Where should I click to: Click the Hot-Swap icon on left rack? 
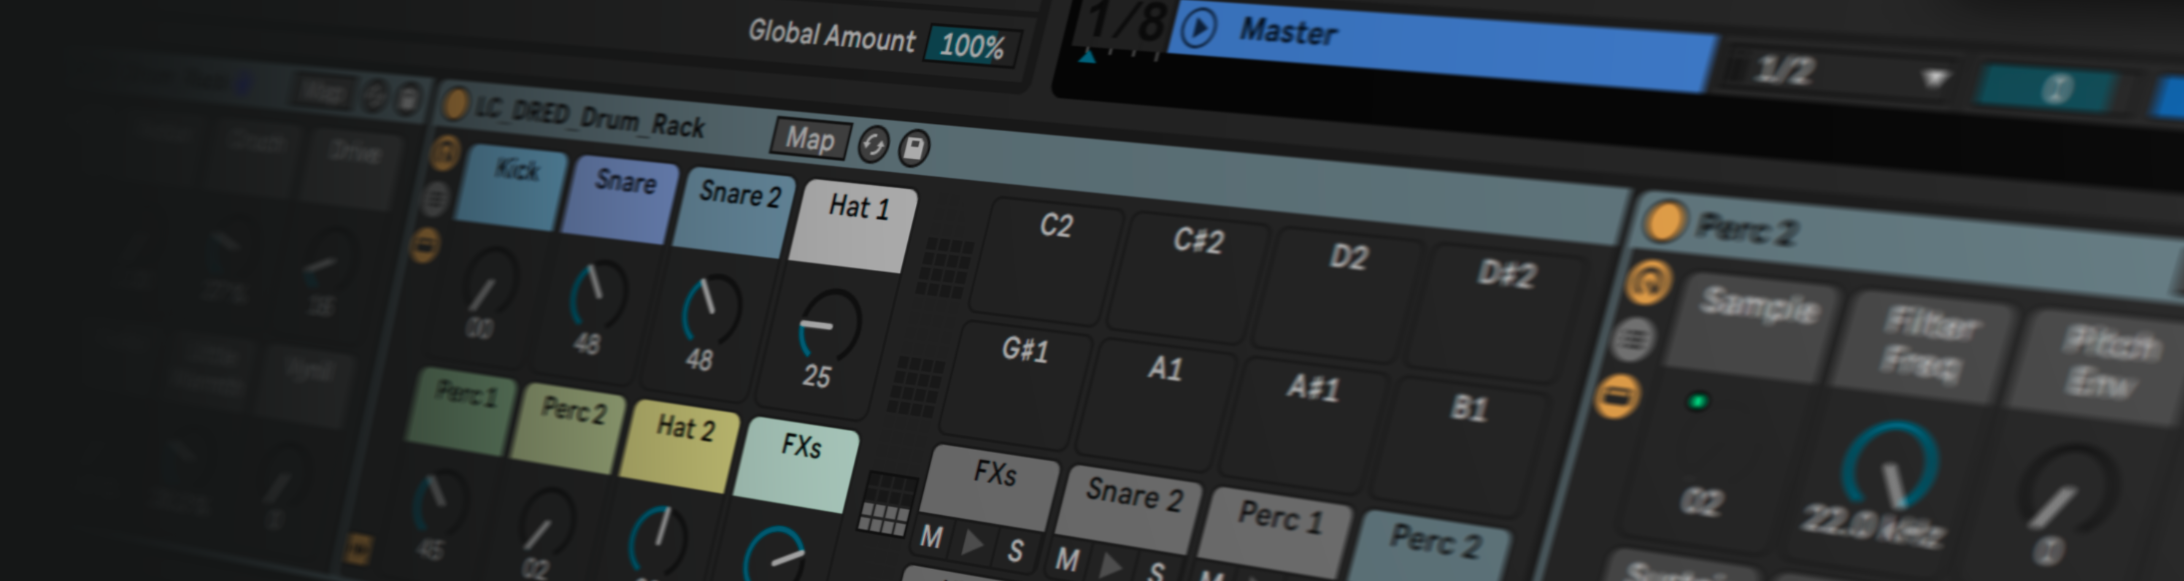tap(373, 95)
